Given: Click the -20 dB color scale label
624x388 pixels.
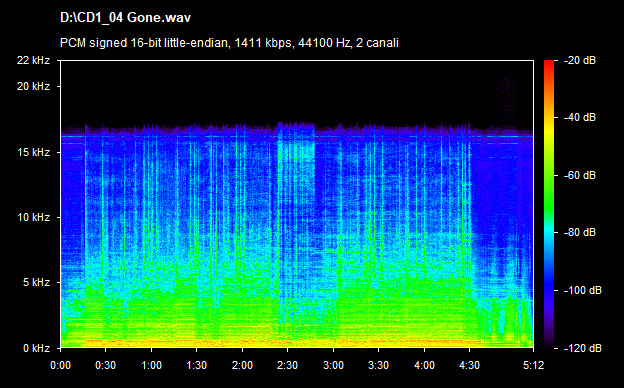Looking at the screenshot, I should (580, 60).
